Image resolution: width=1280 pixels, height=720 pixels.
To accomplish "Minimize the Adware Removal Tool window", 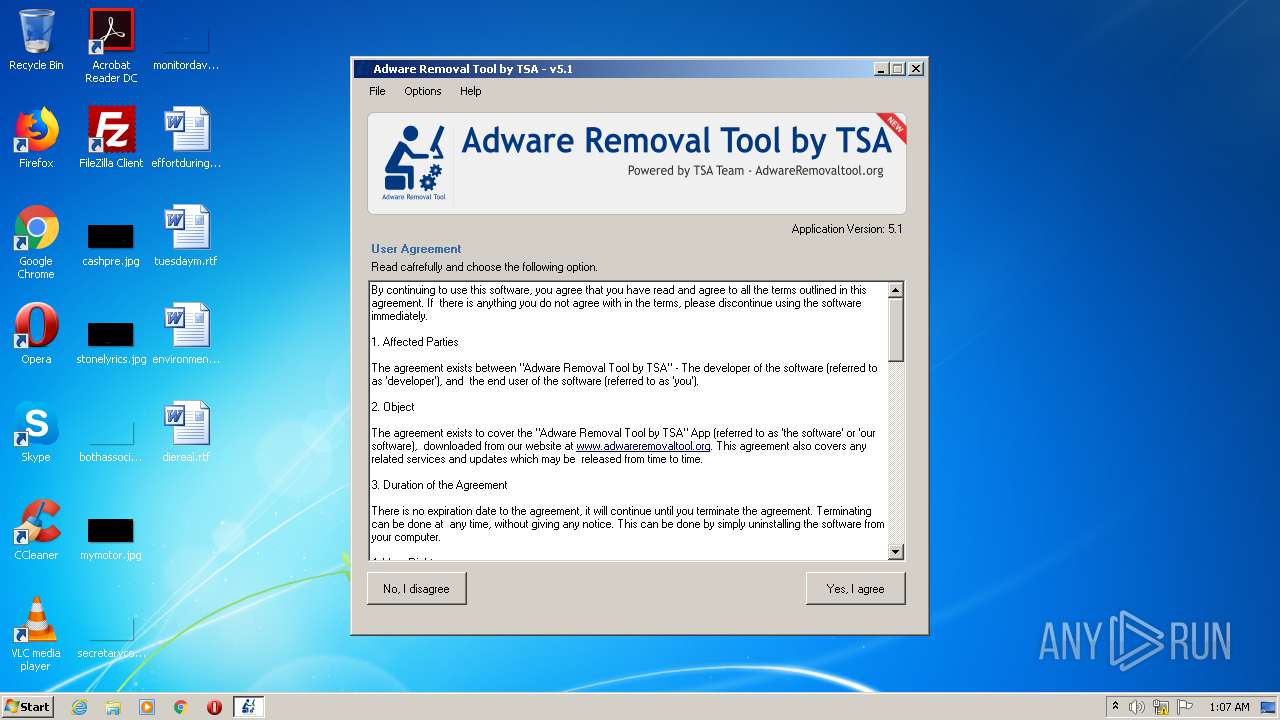I will 880,69.
